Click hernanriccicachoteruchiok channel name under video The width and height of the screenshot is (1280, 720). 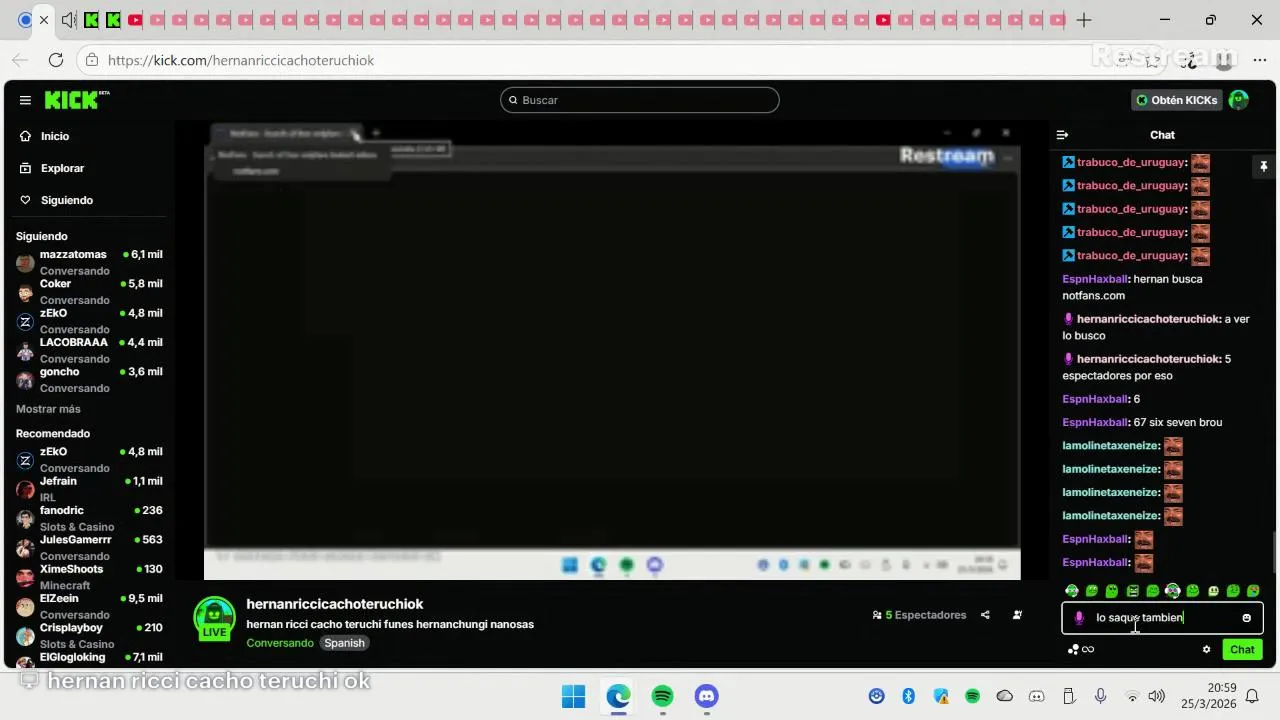(x=335, y=604)
